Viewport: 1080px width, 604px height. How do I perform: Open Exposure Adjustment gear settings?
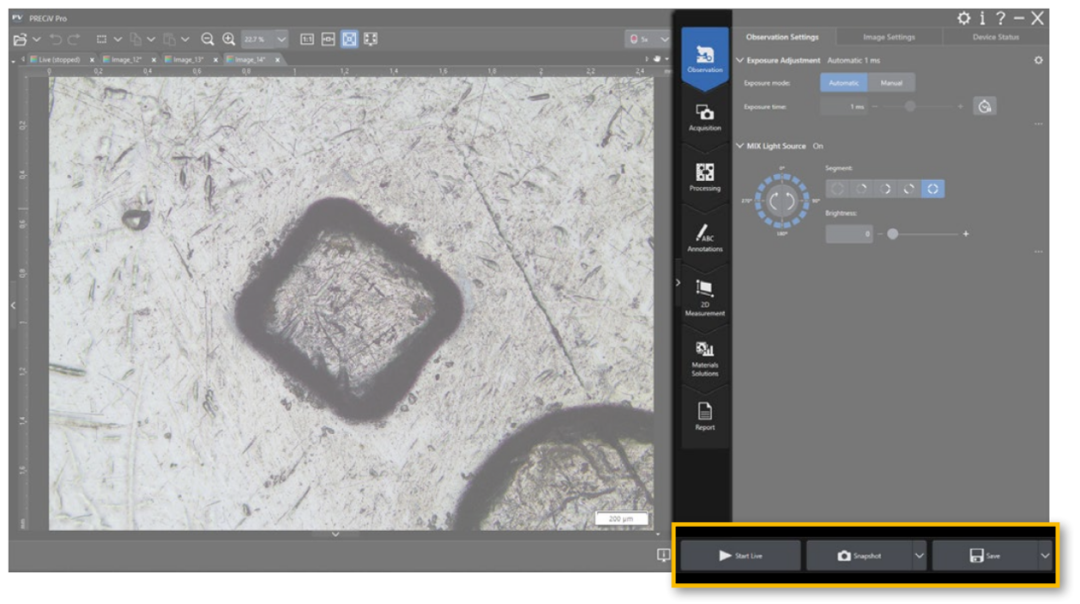[x=1038, y=60]
